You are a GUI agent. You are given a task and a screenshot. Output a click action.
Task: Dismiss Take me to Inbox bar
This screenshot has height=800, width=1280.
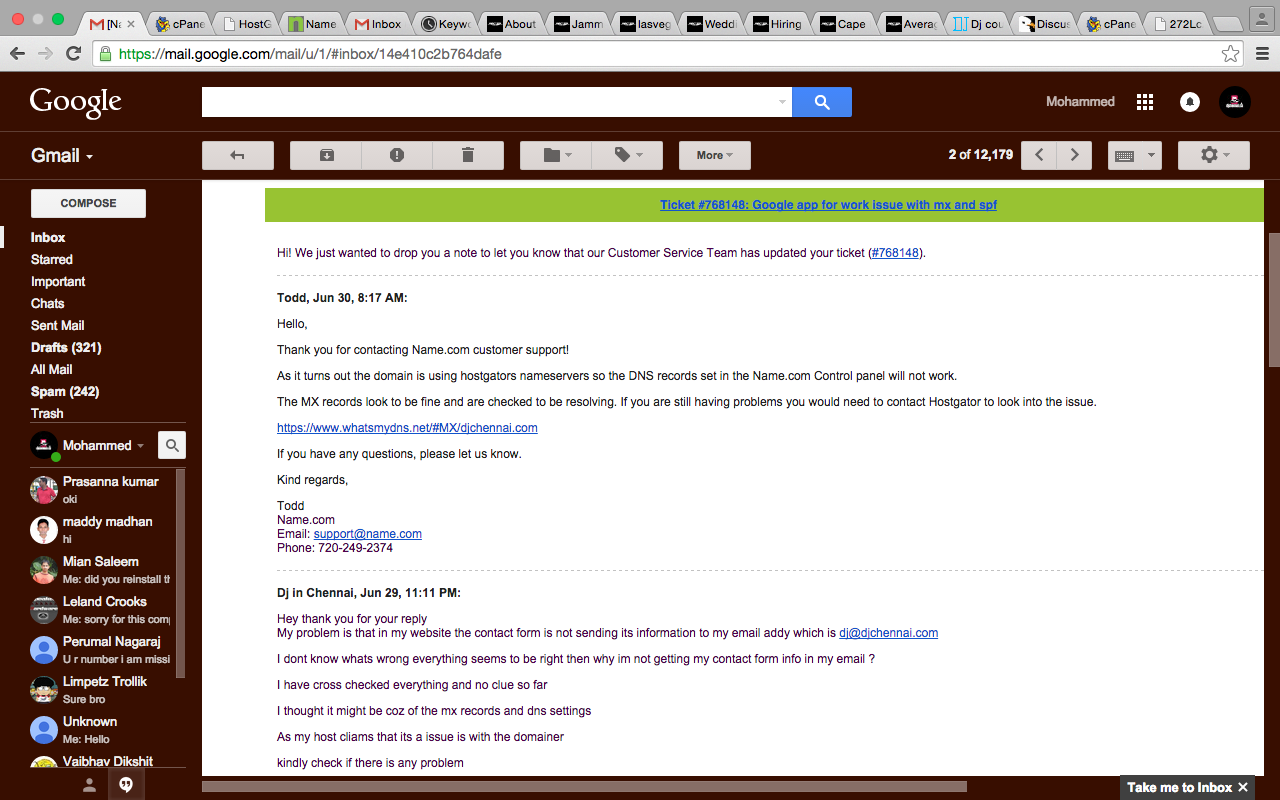click(1243, 787)
